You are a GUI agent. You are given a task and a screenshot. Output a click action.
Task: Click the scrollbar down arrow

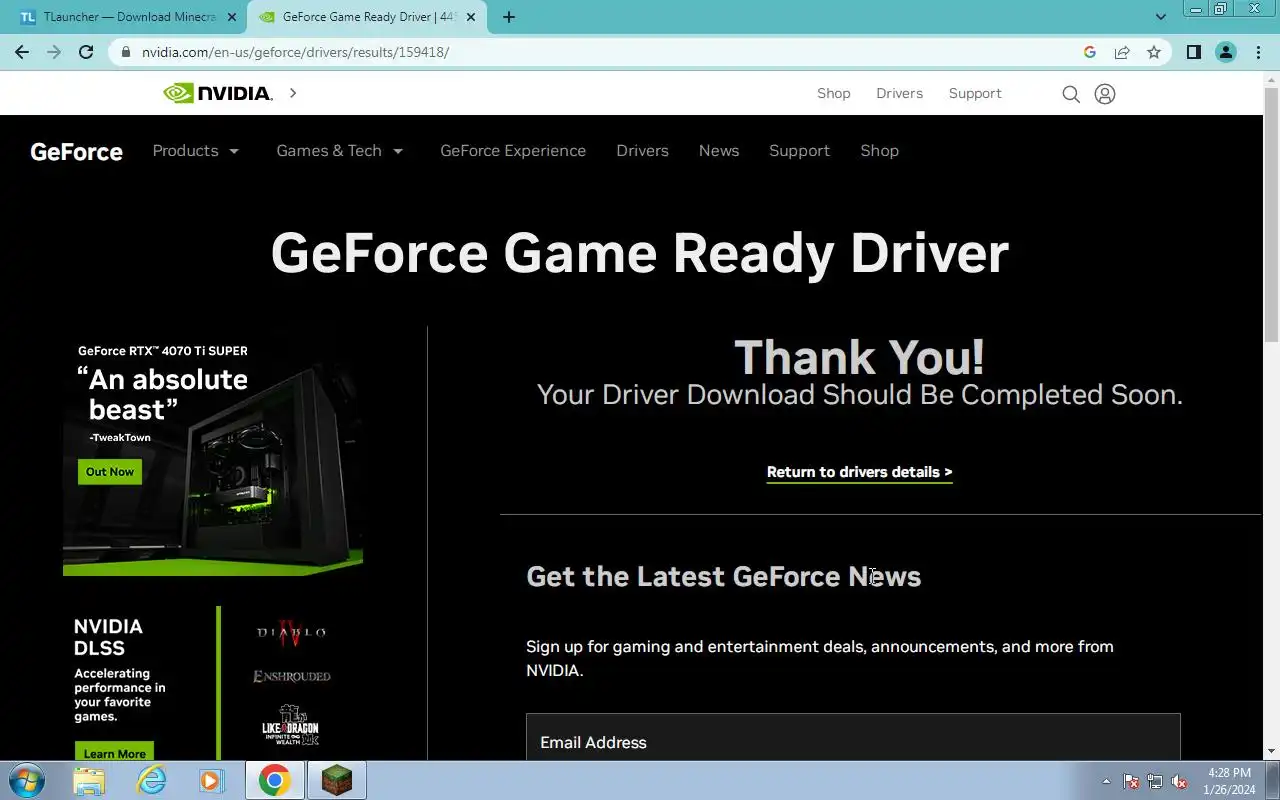pos(1271,751)
